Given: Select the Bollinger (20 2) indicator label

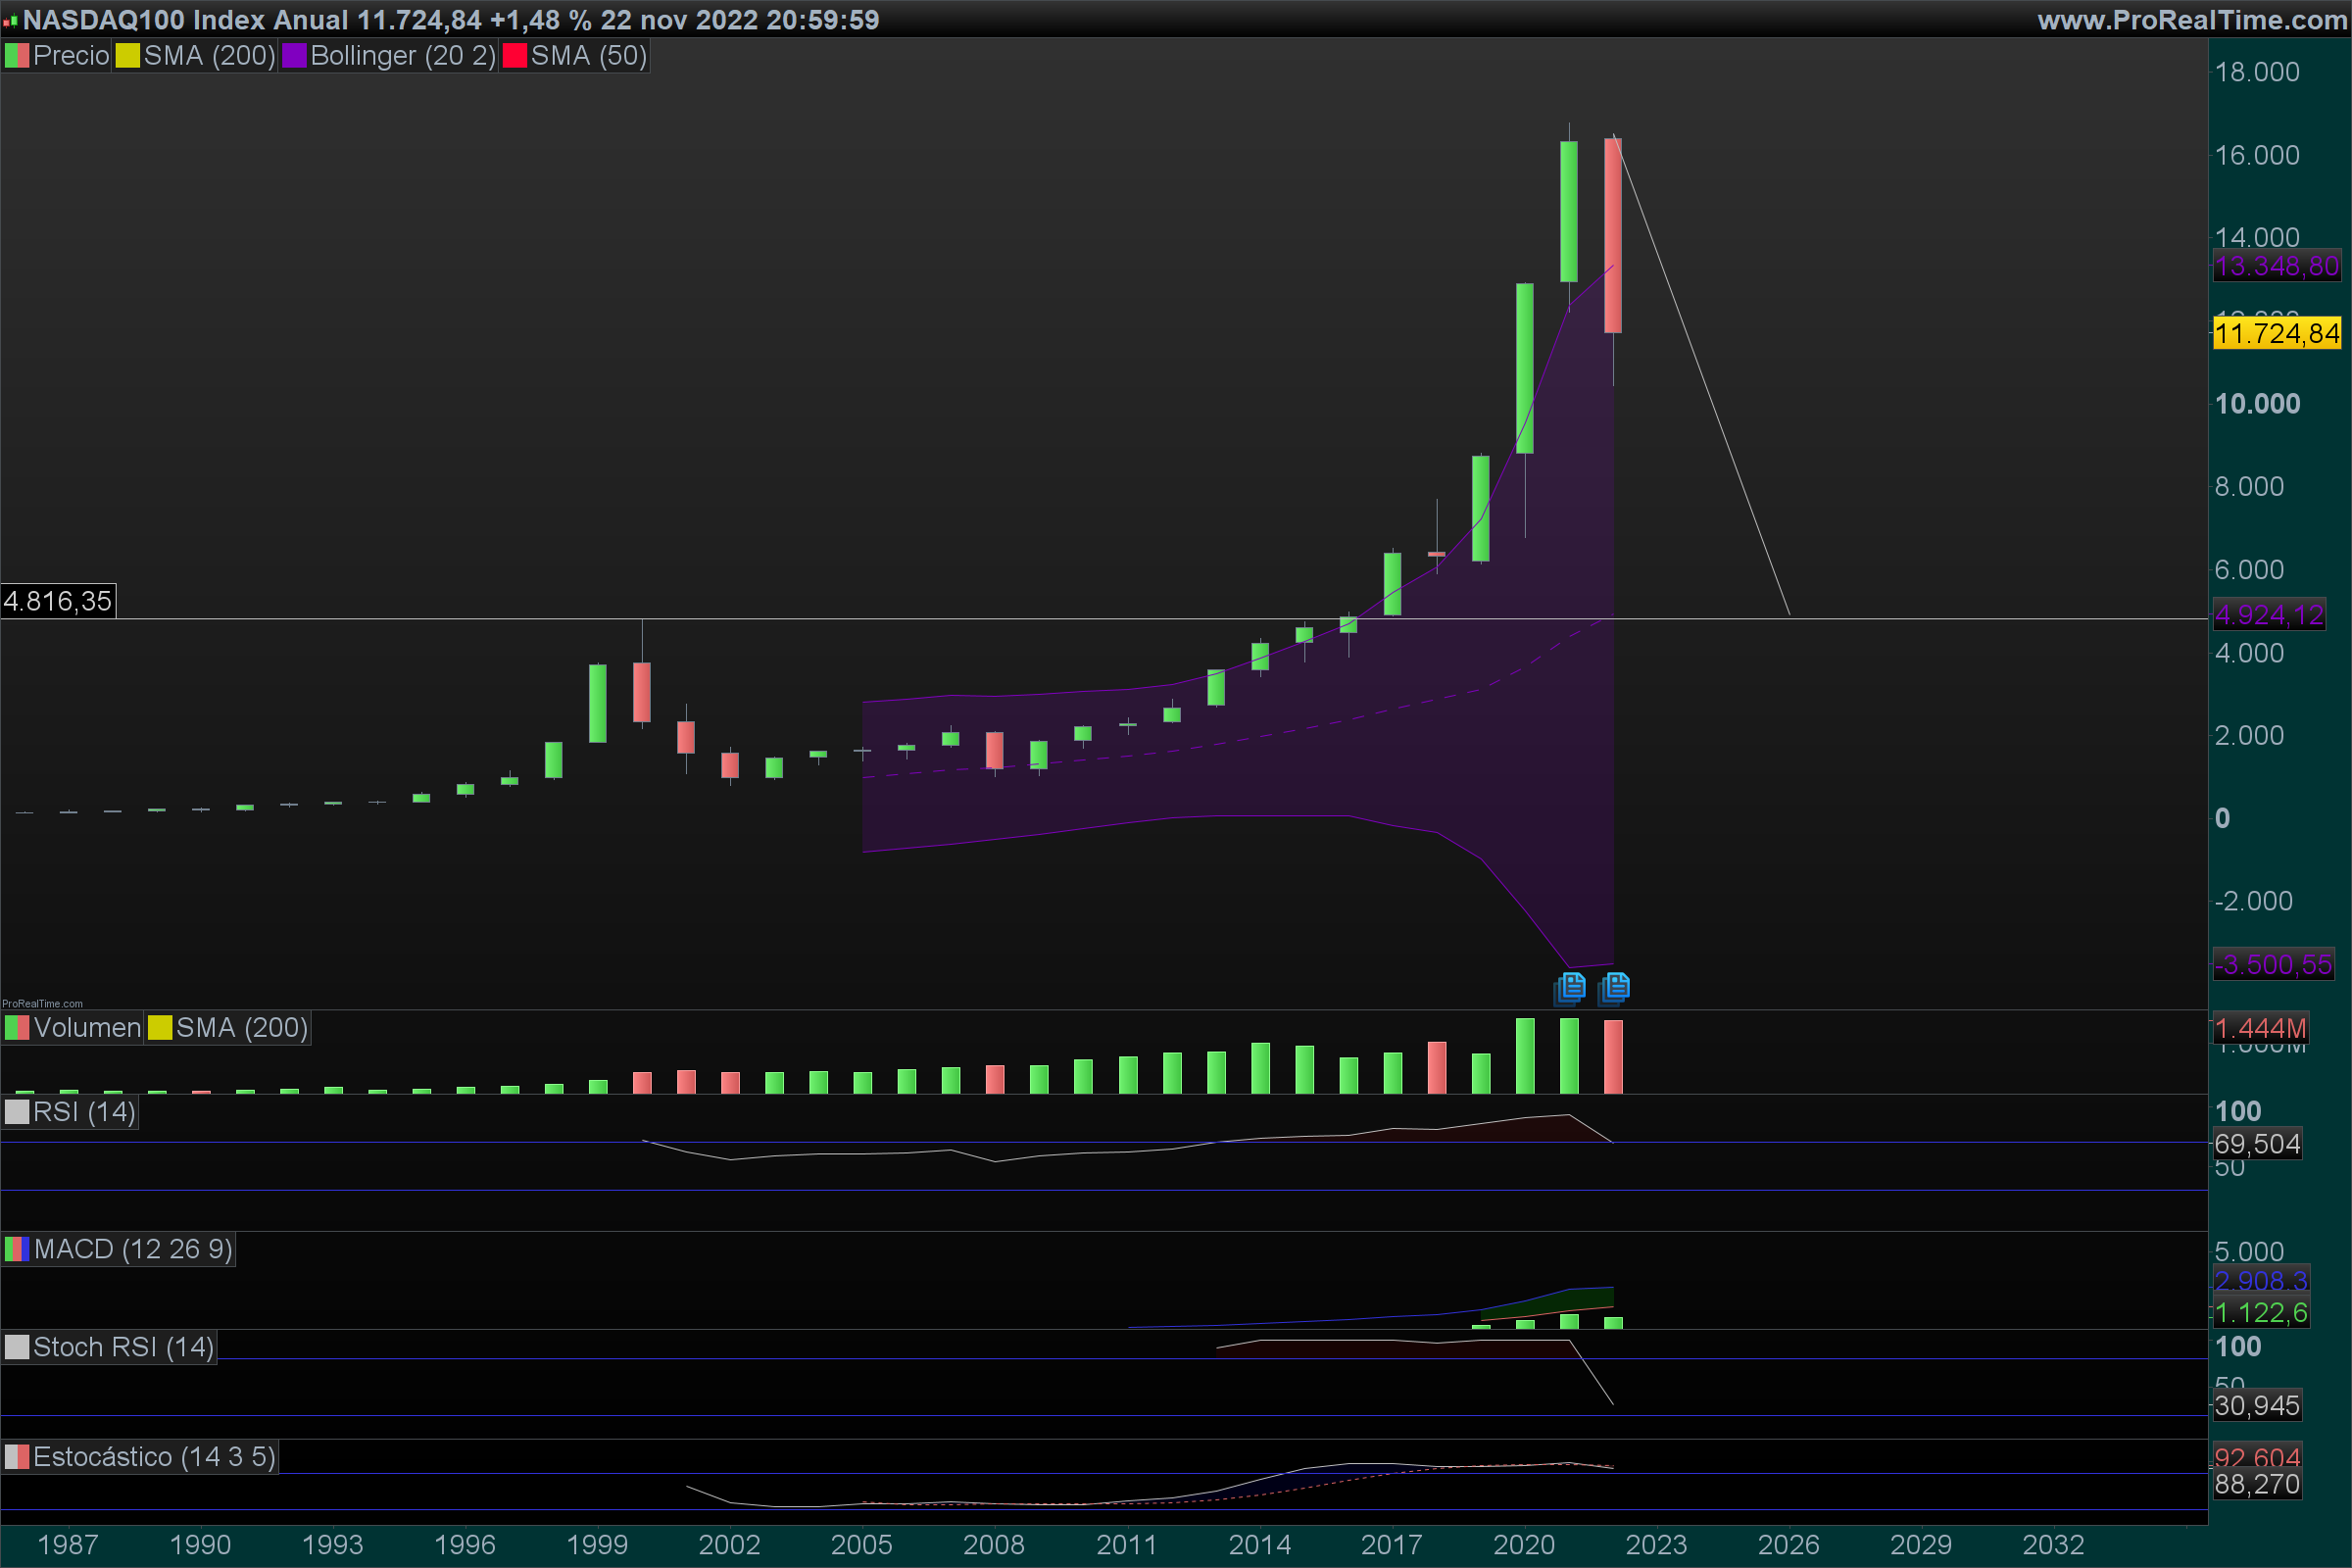Looking at the screenshot, I should click(402, 56).
